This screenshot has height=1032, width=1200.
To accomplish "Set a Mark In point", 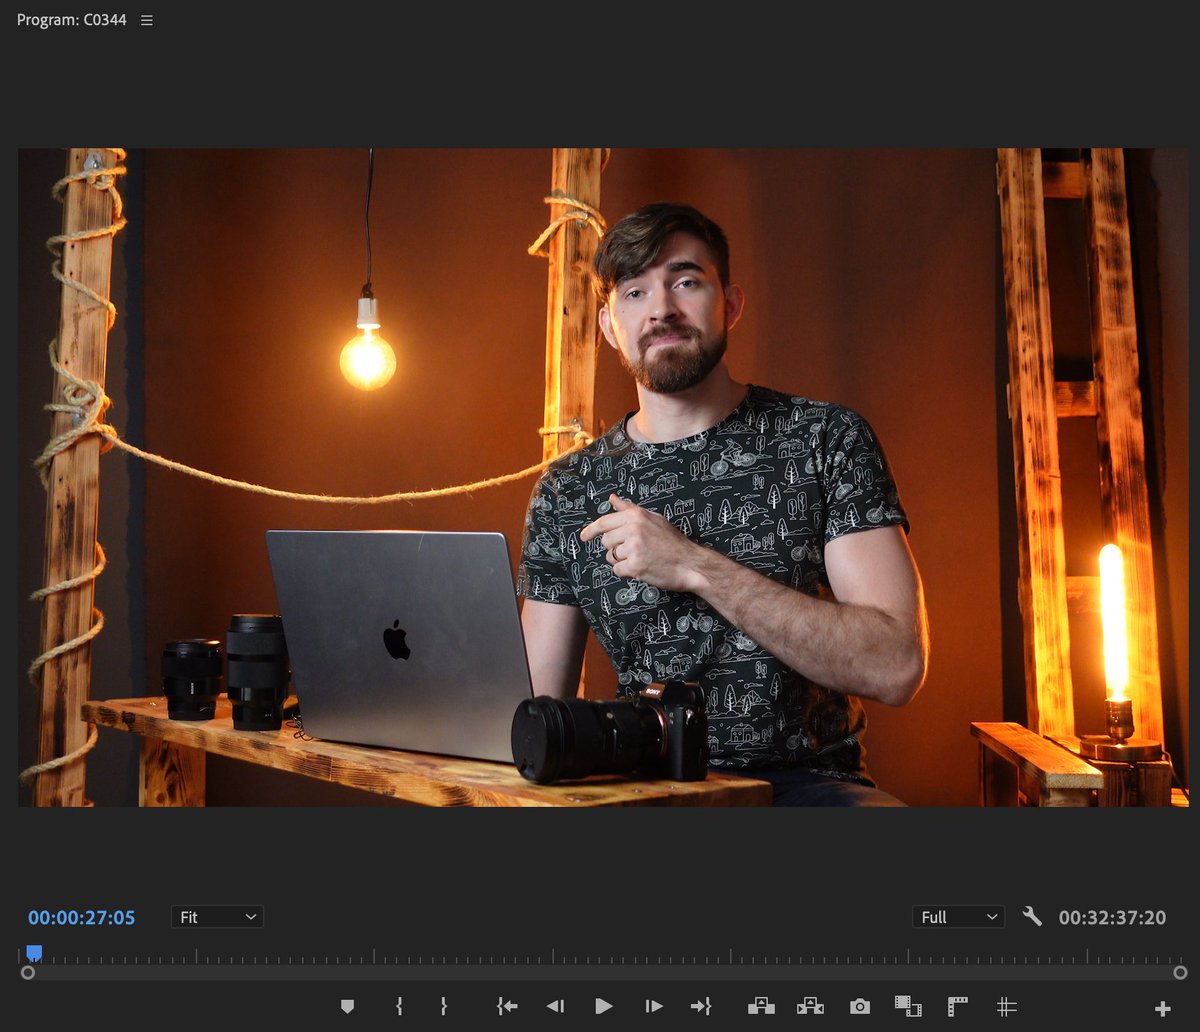I will (x=398, y=1006).
